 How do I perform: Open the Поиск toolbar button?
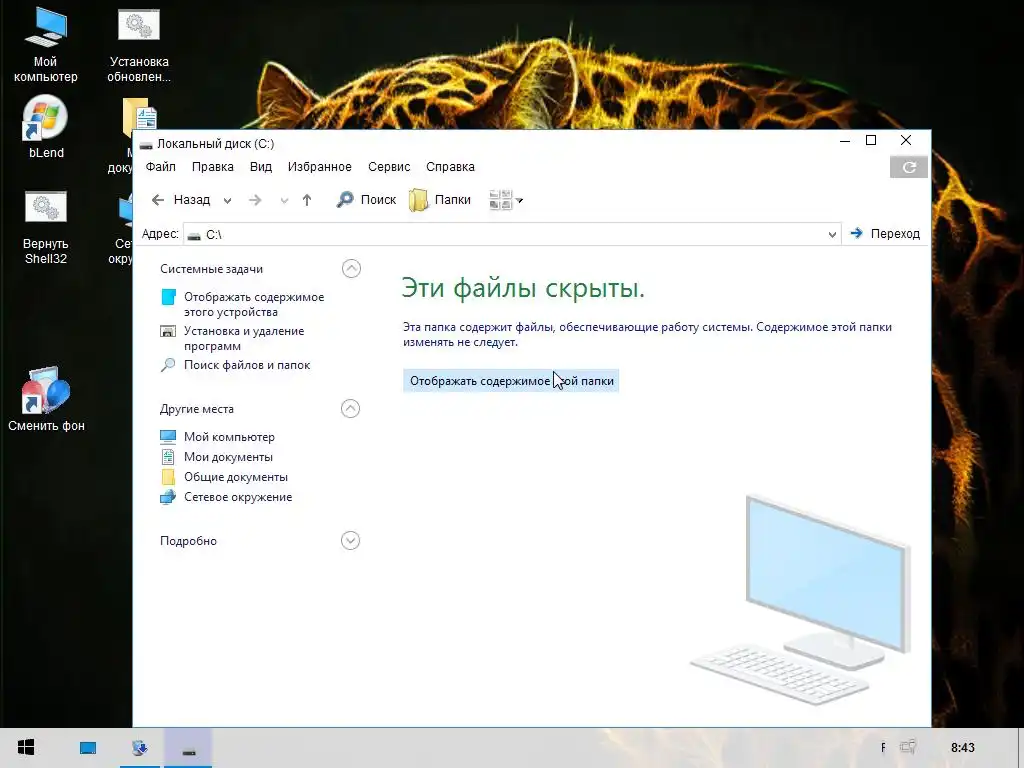[x=366, y=200]
